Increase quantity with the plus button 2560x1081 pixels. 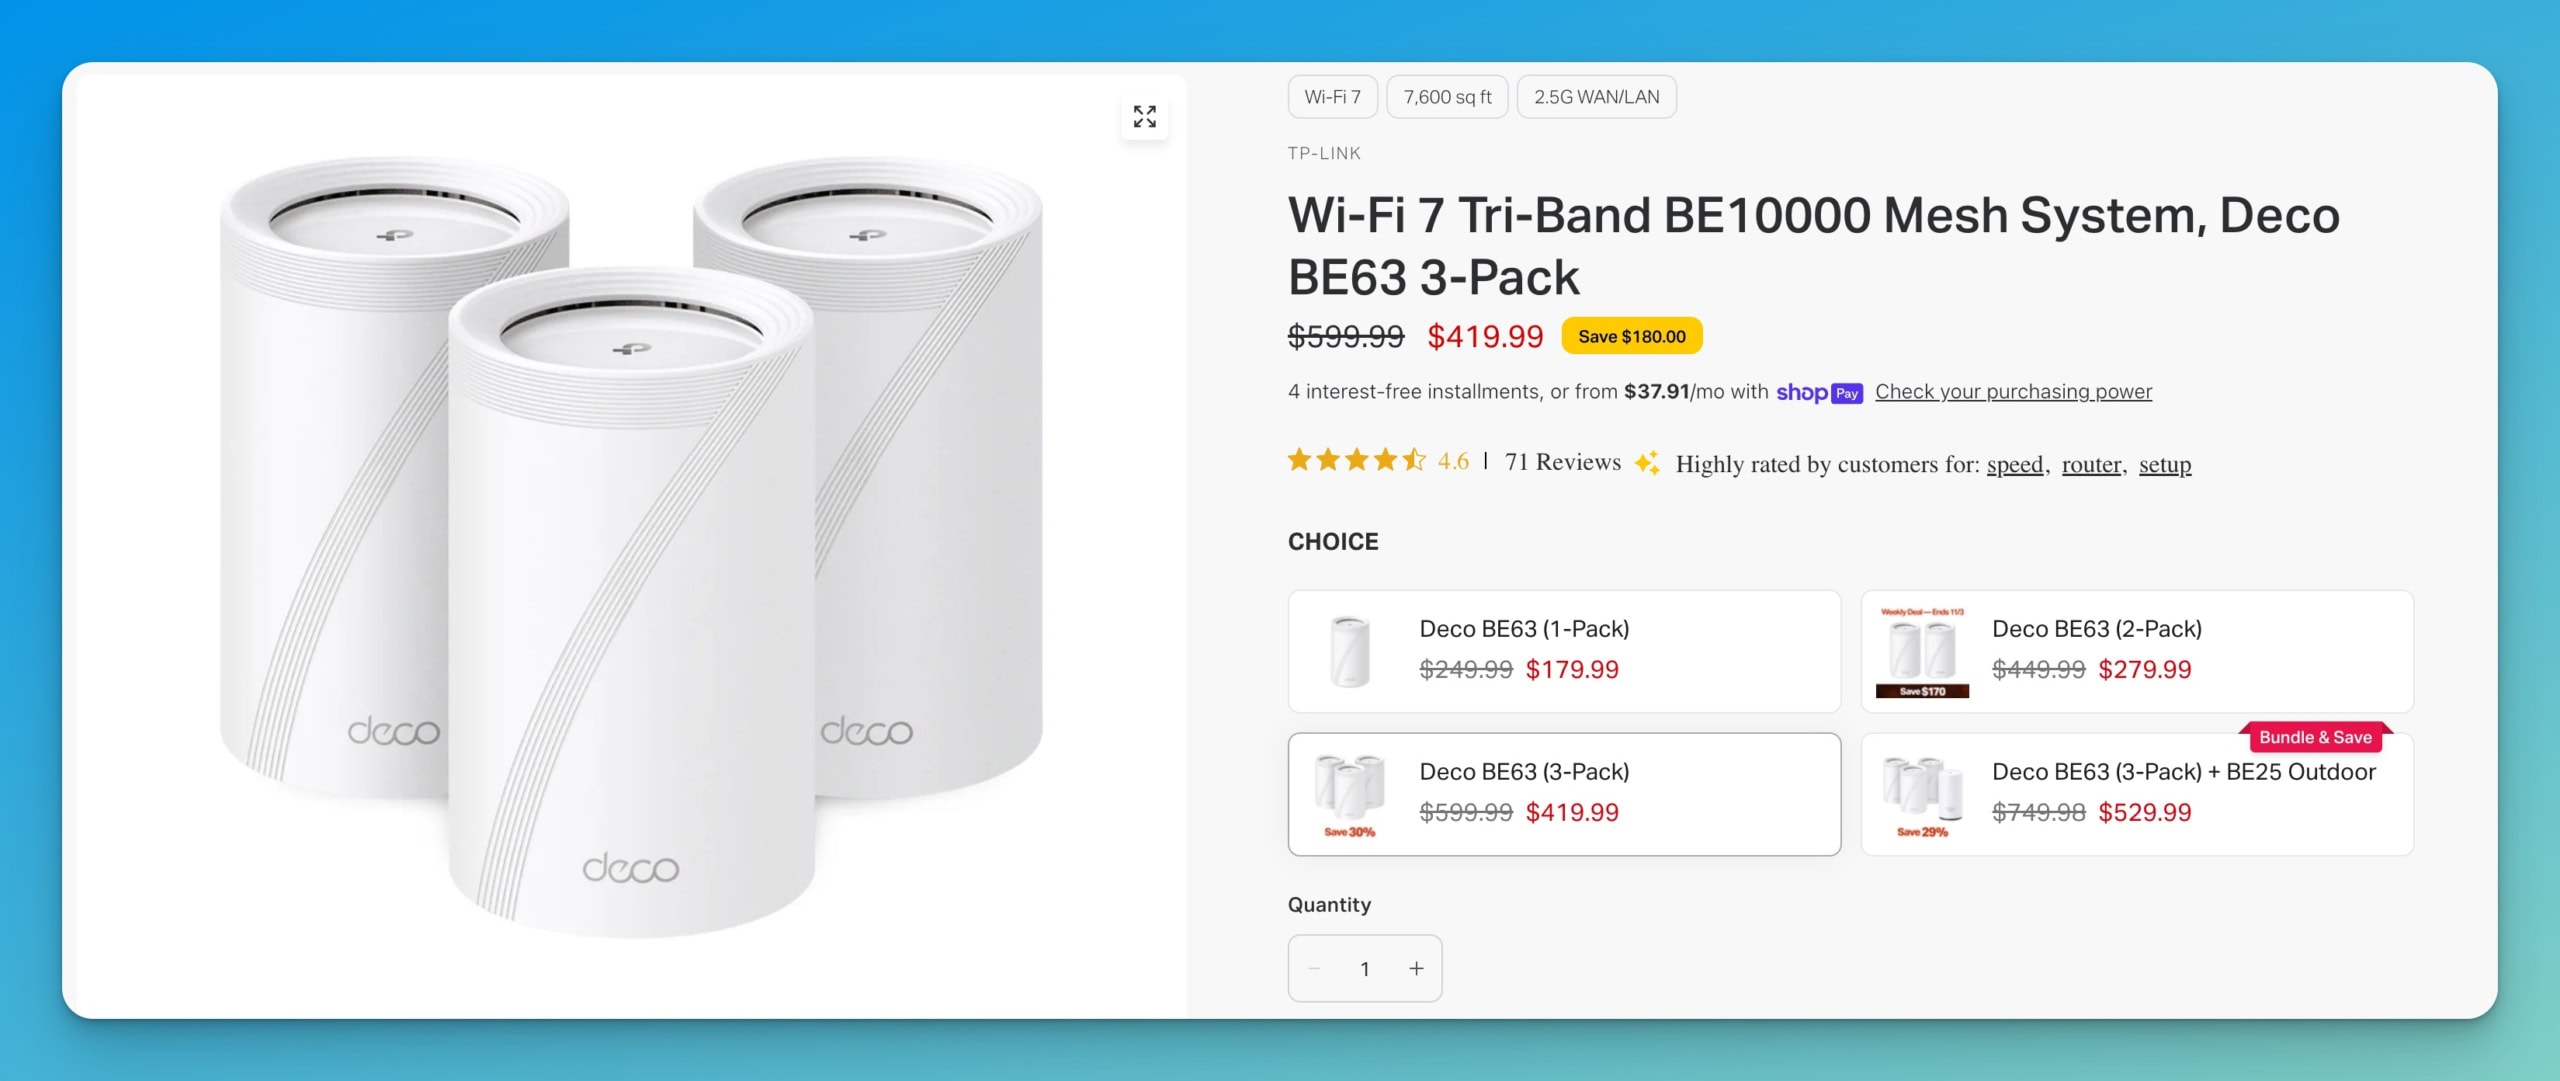click(x=1416, y=968)
